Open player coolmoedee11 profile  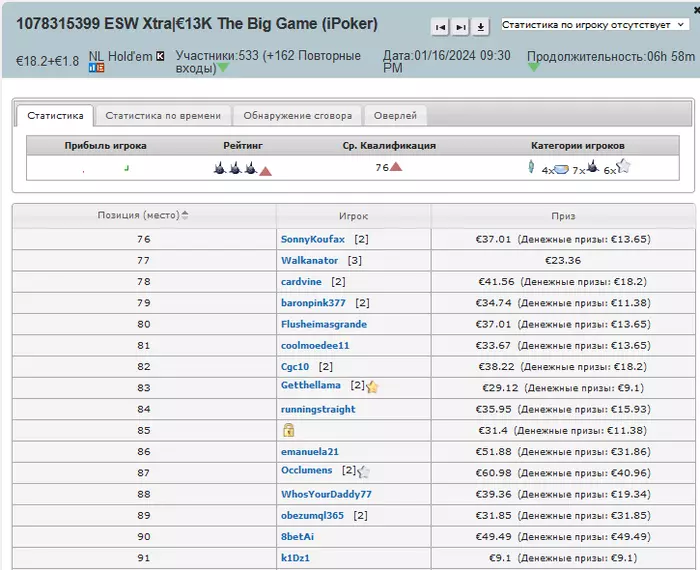coord(315,345)
